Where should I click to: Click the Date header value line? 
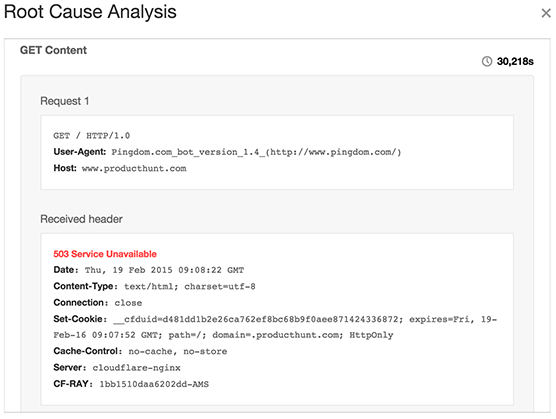tap(149, 270)
